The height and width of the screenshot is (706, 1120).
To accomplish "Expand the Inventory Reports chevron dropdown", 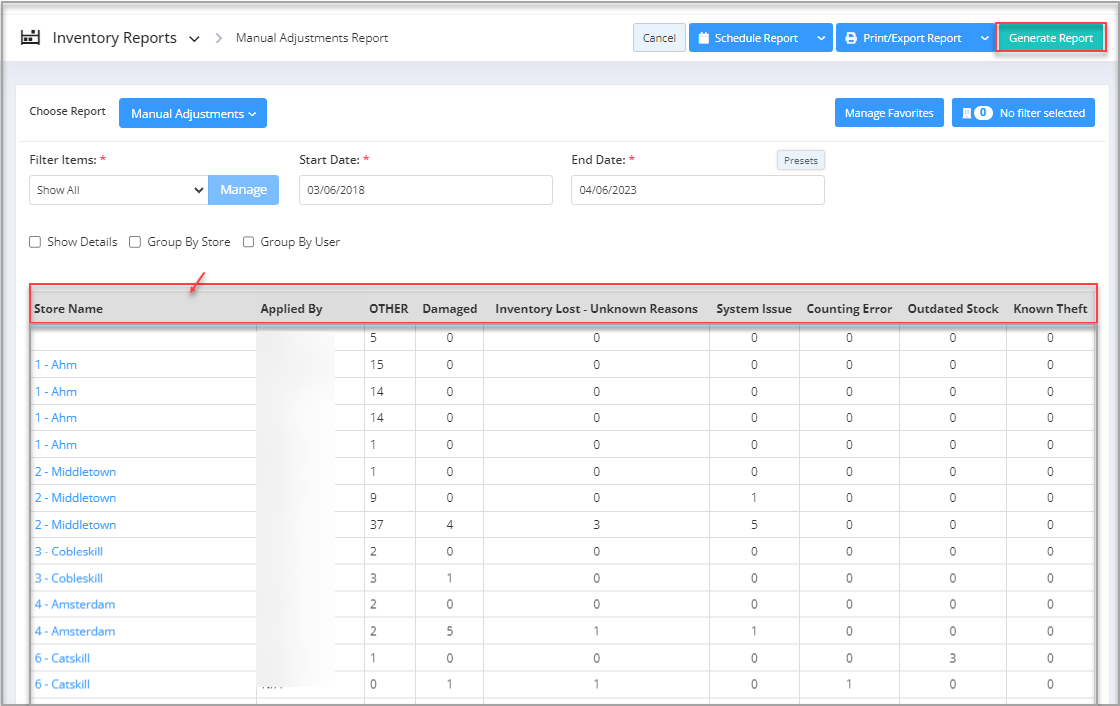I will pyautogui.click(x=194, y=39).
